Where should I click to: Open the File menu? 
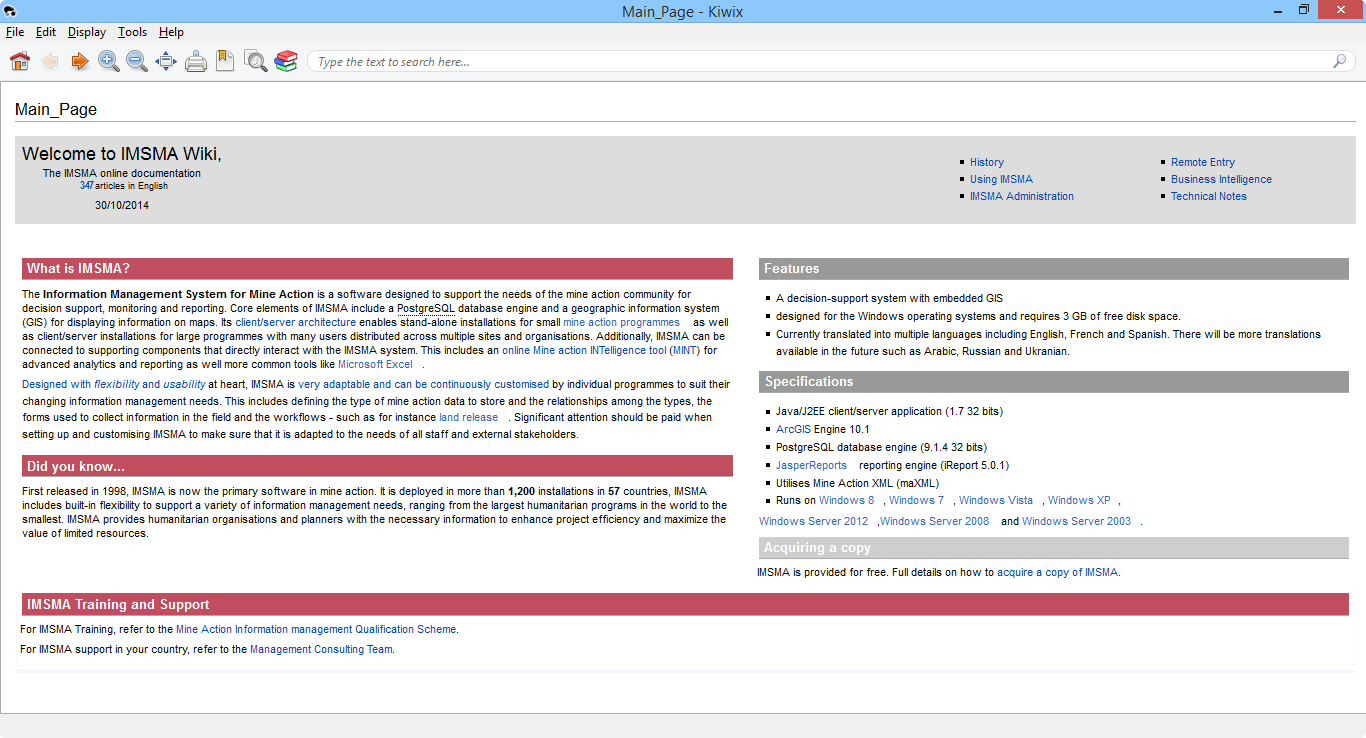(15, 32)
